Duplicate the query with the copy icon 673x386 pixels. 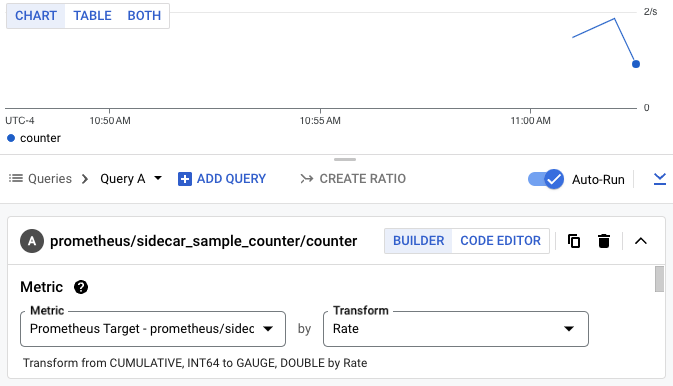574,241
